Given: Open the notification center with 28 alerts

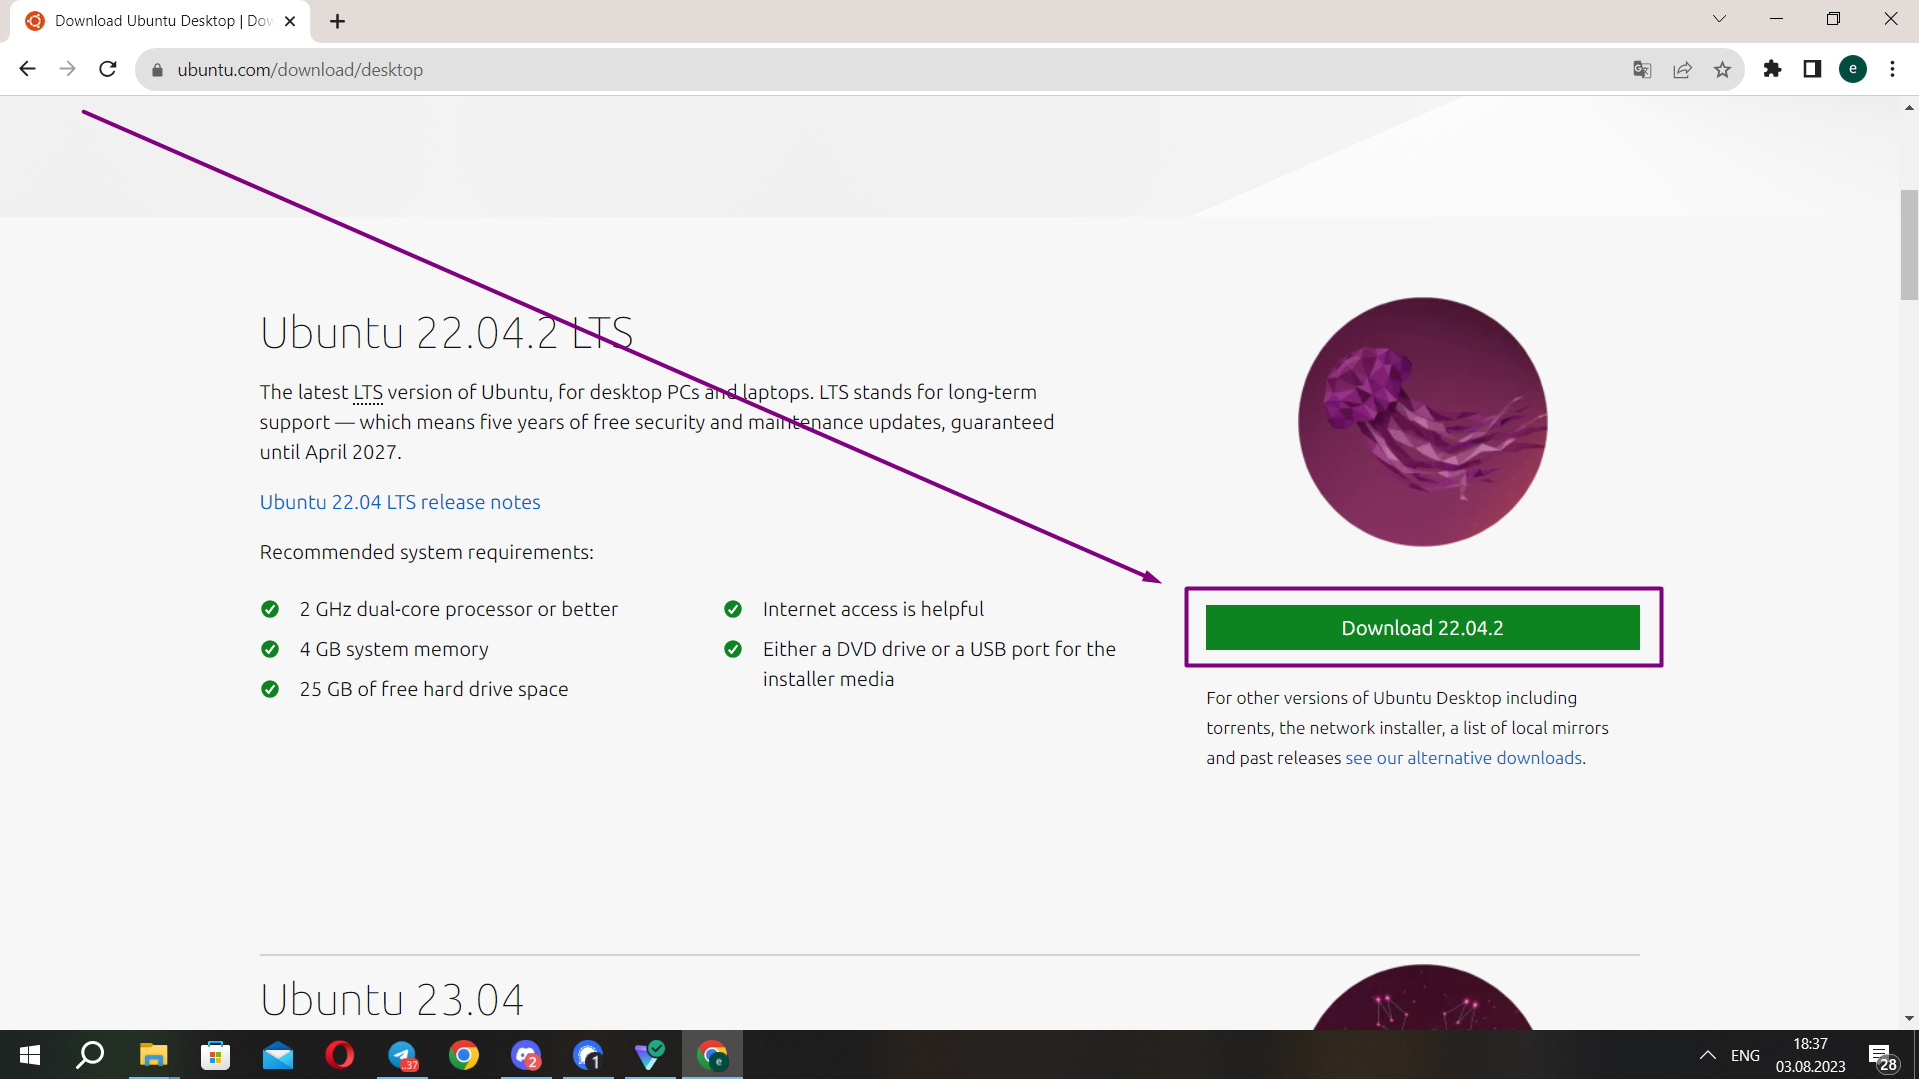Looking at the screenshot, I should pos(1882,1056).
